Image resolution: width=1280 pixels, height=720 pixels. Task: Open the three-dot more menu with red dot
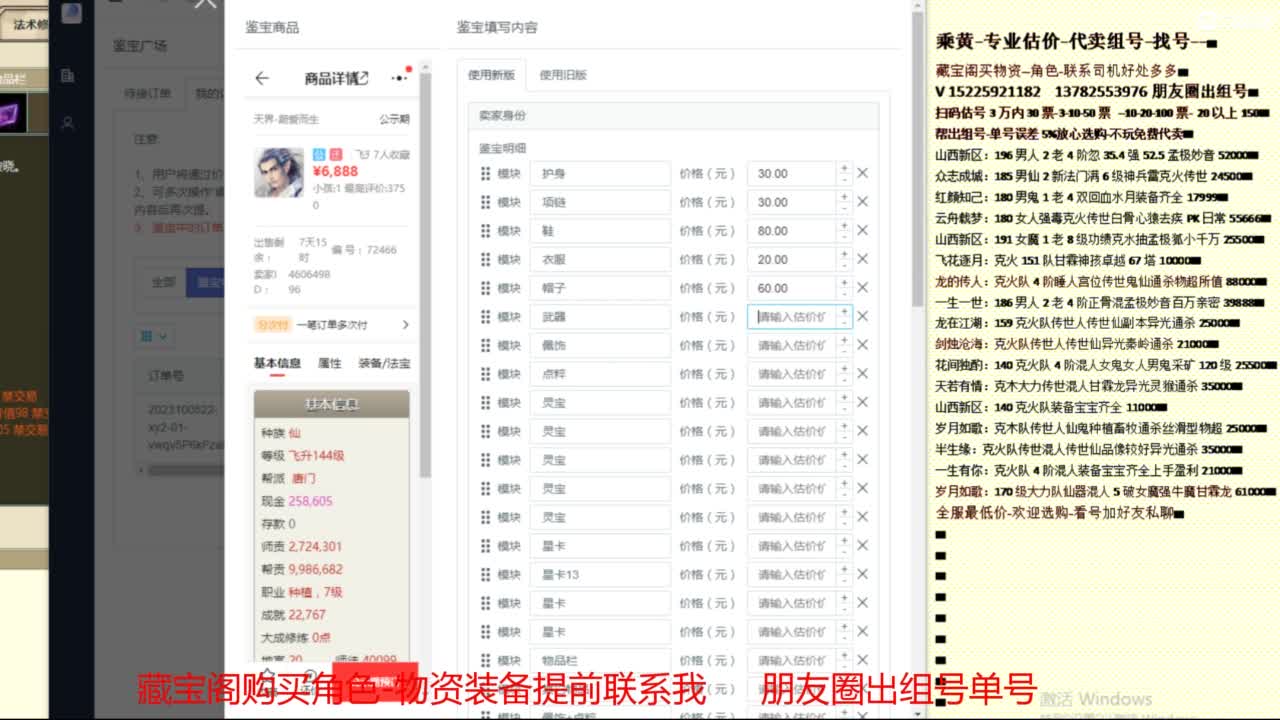pos(400,77)
